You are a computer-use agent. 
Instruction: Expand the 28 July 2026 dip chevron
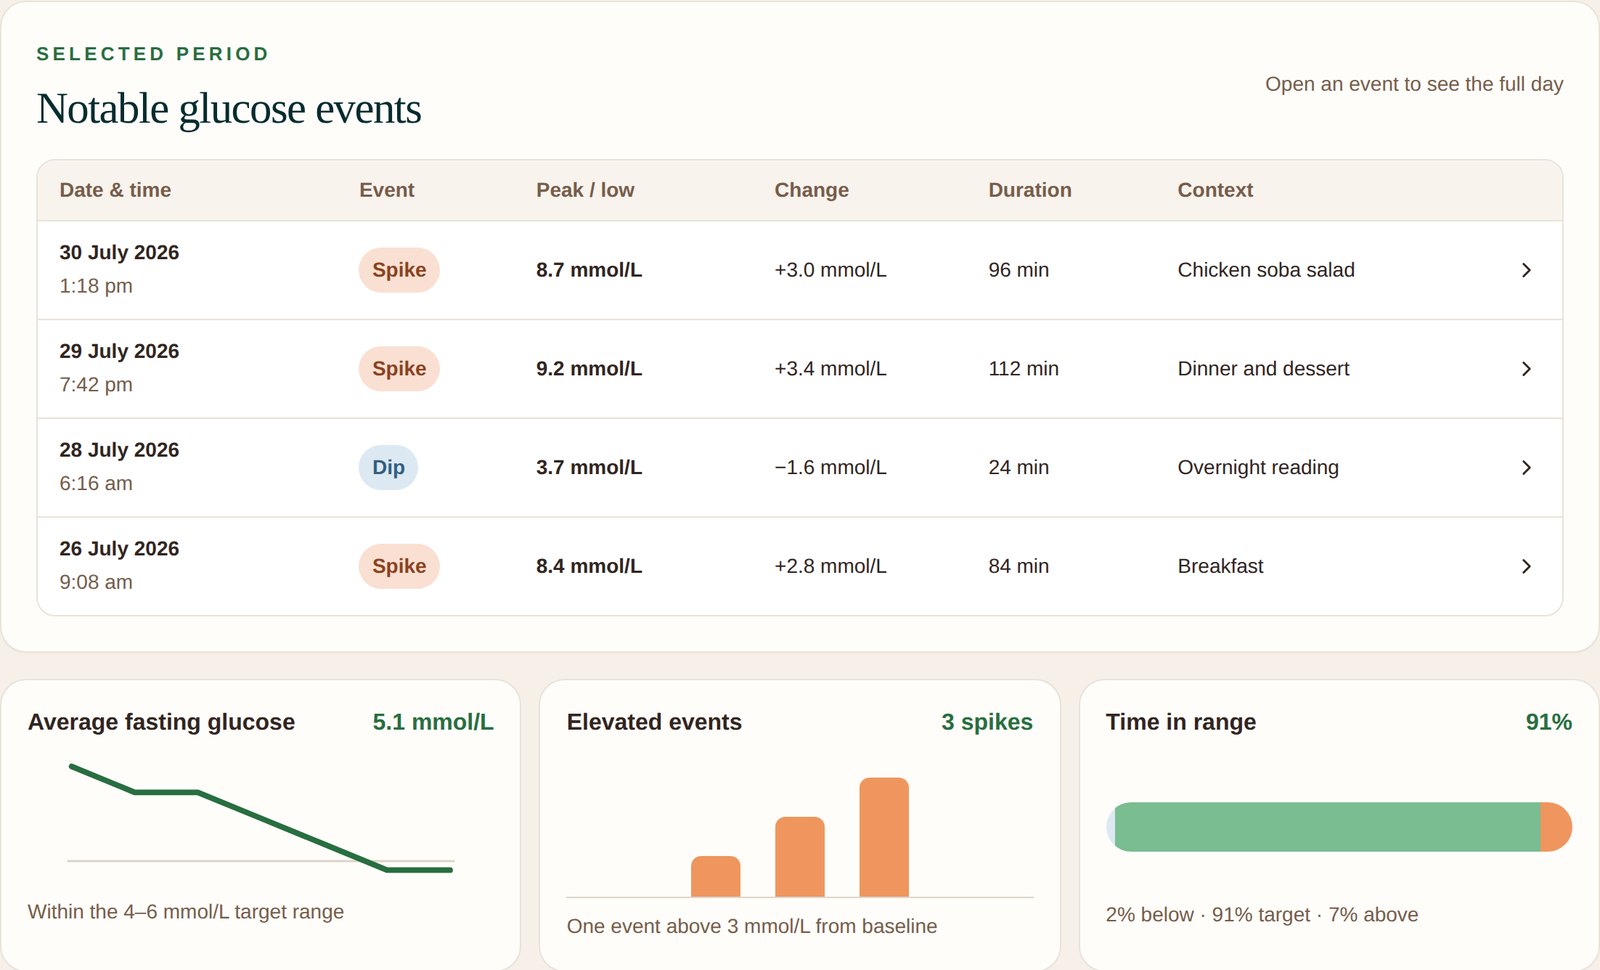1526,468
